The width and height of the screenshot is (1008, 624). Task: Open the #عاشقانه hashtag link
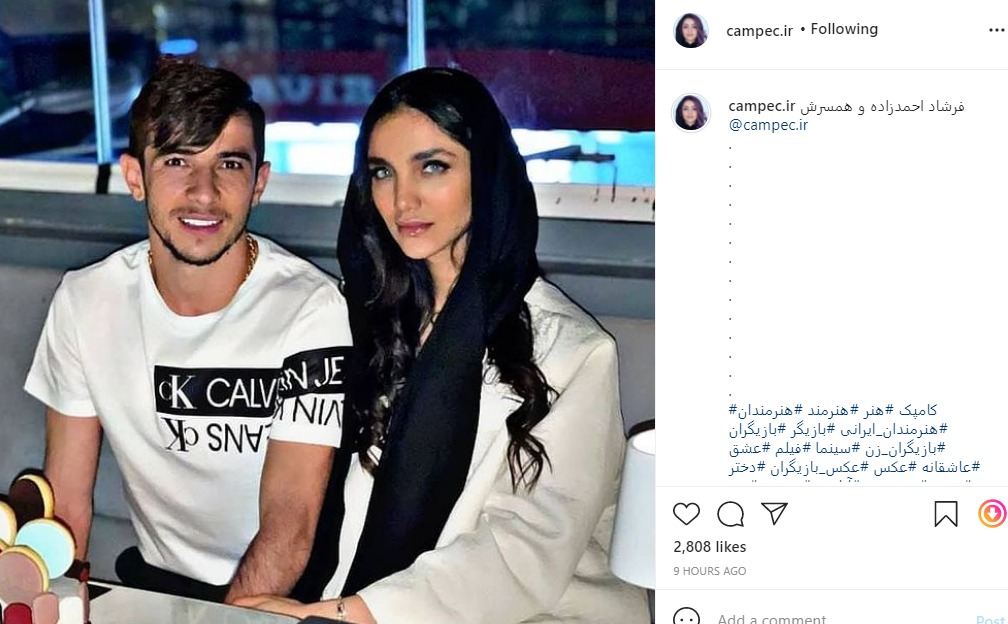pos(944,467)
